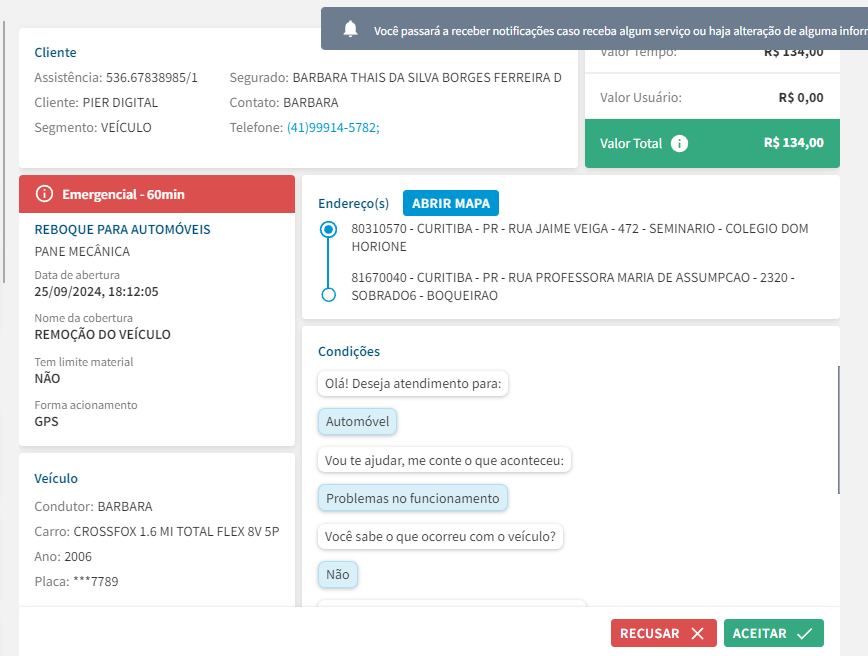Click the Condutor BARBARA text
The width and height of the screenshot is (868, 656).
click(x=94, y=507)
